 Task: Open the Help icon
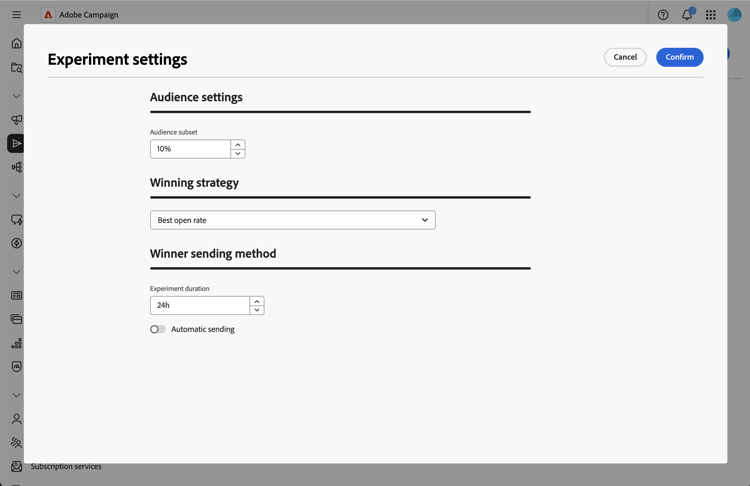pyautogui.click(x=663, y=15)
